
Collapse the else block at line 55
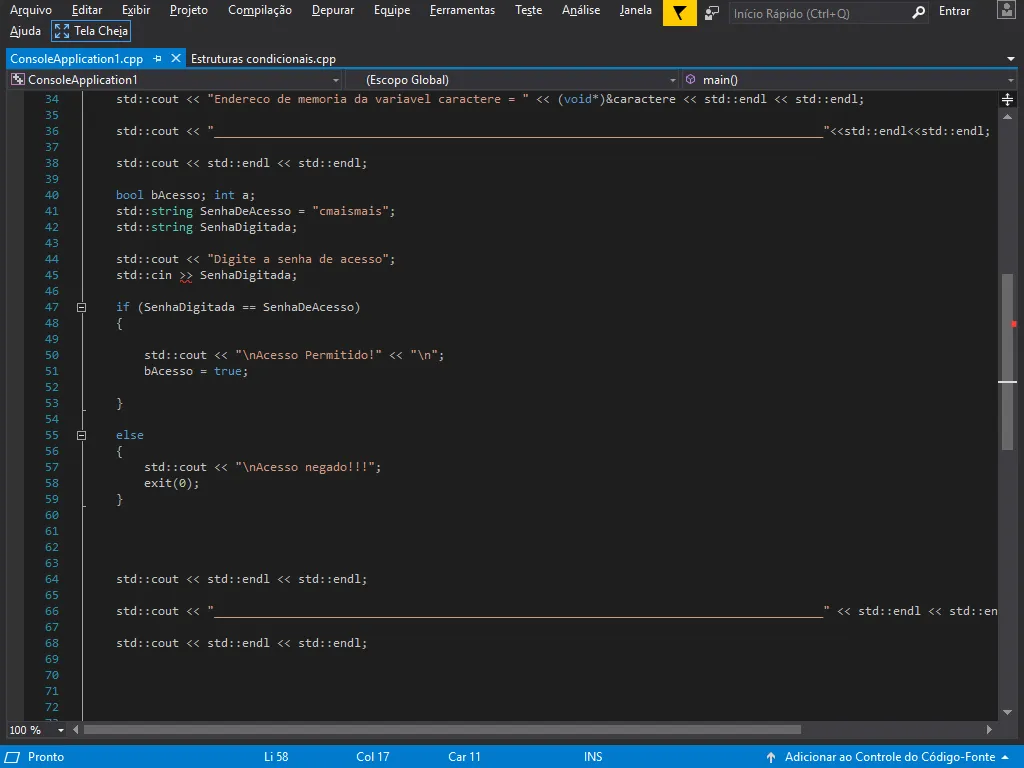click(x=82, y=435)
